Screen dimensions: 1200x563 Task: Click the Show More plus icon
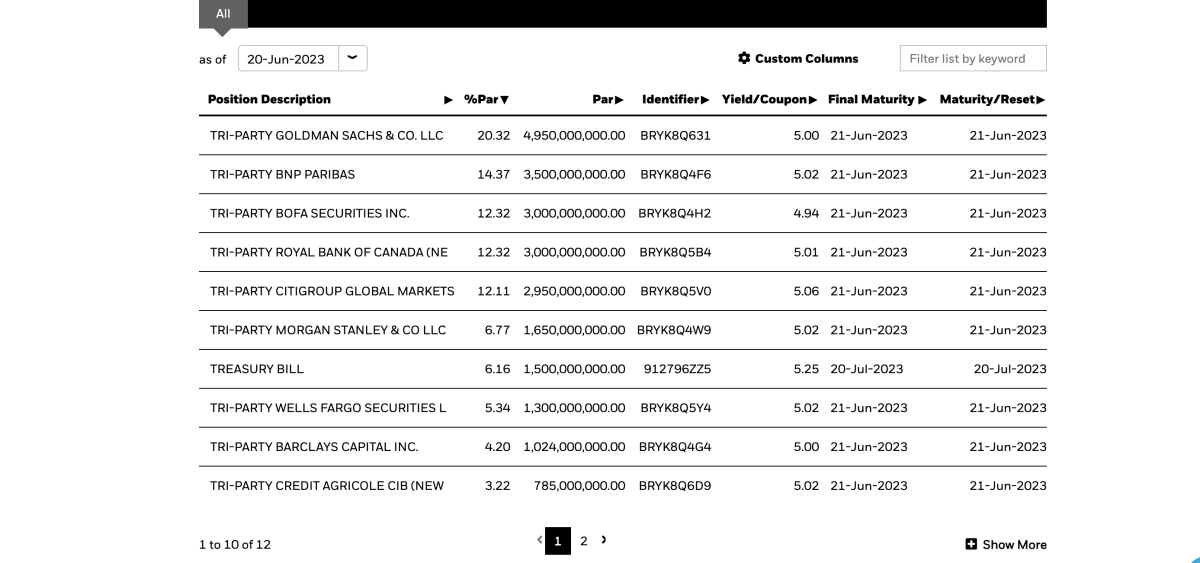[971, 544]
